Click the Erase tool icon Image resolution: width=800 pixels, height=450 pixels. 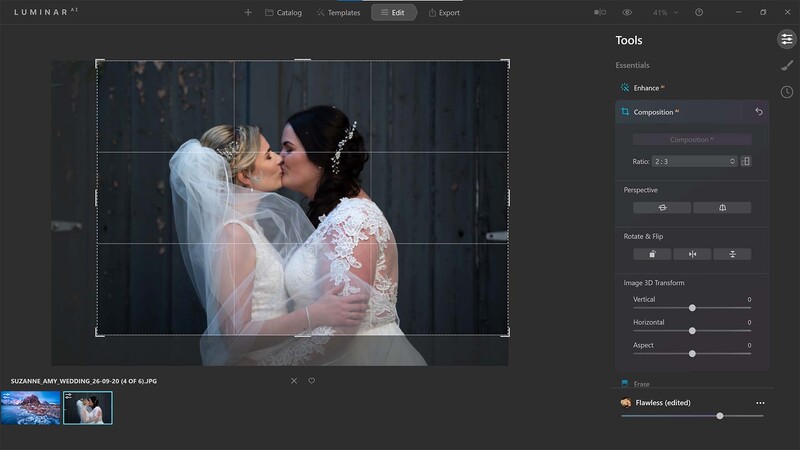[625, 384]
